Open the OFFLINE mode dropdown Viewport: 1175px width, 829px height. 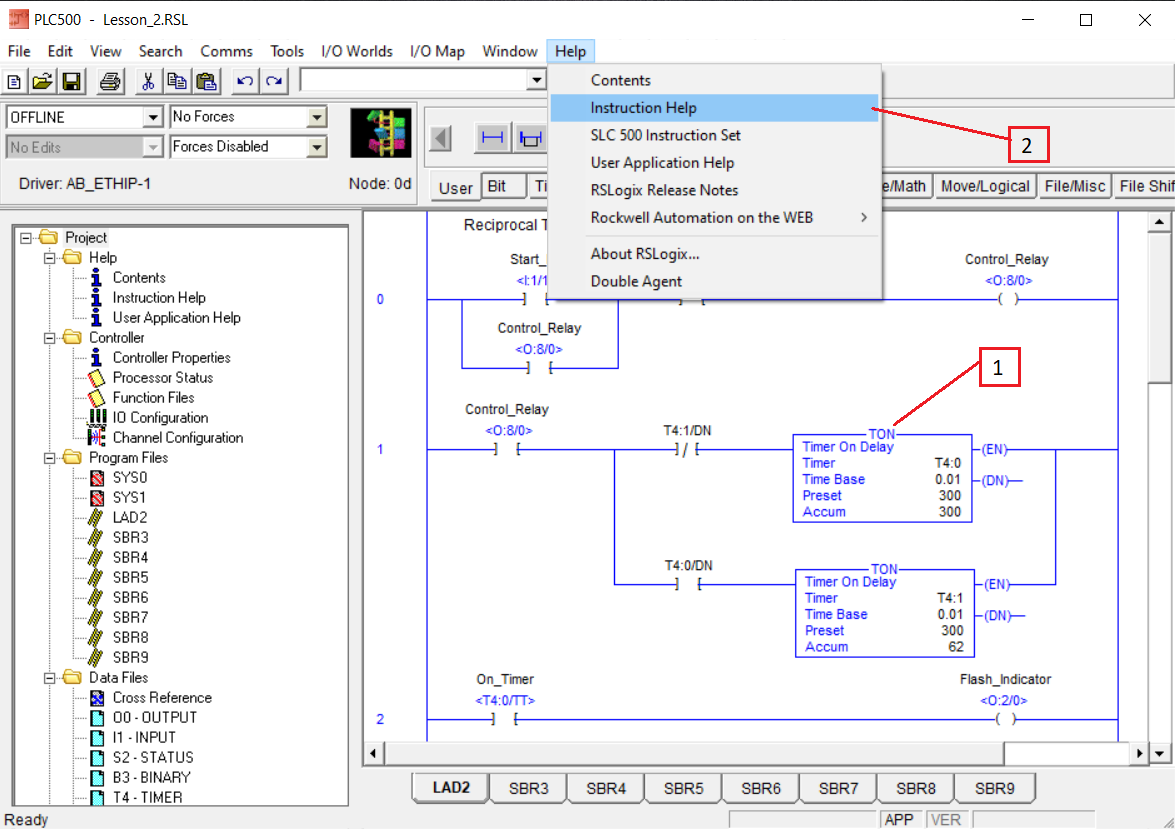pos(152,117)
